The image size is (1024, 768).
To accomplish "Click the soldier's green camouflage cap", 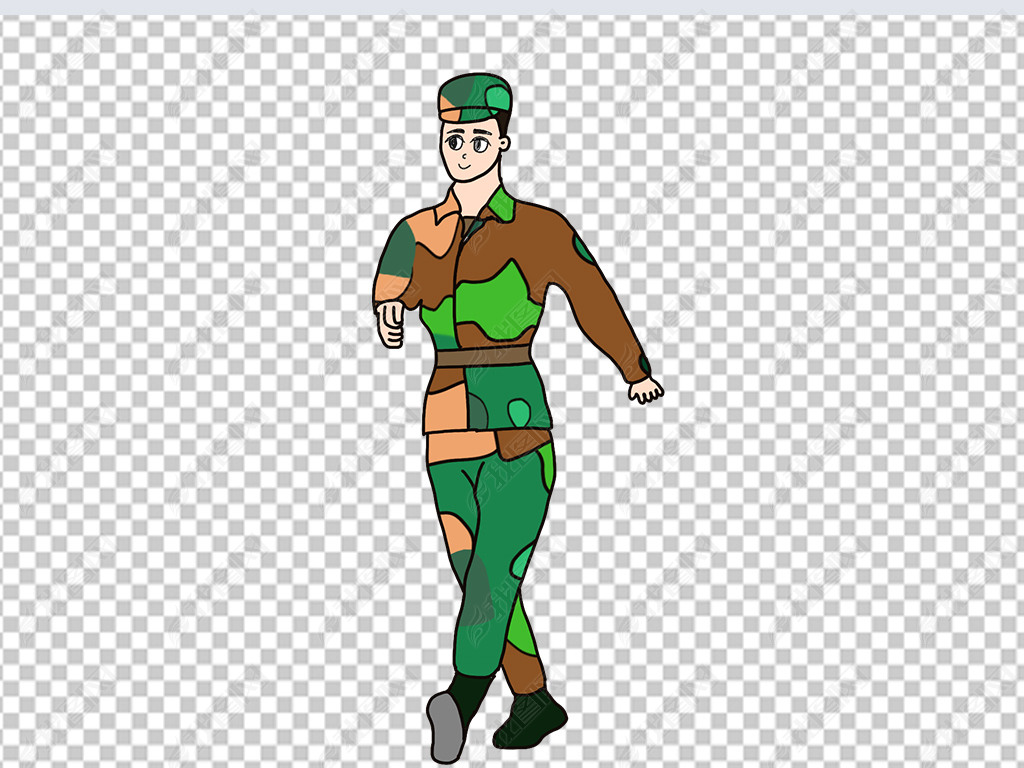I will tap(475, 97).
